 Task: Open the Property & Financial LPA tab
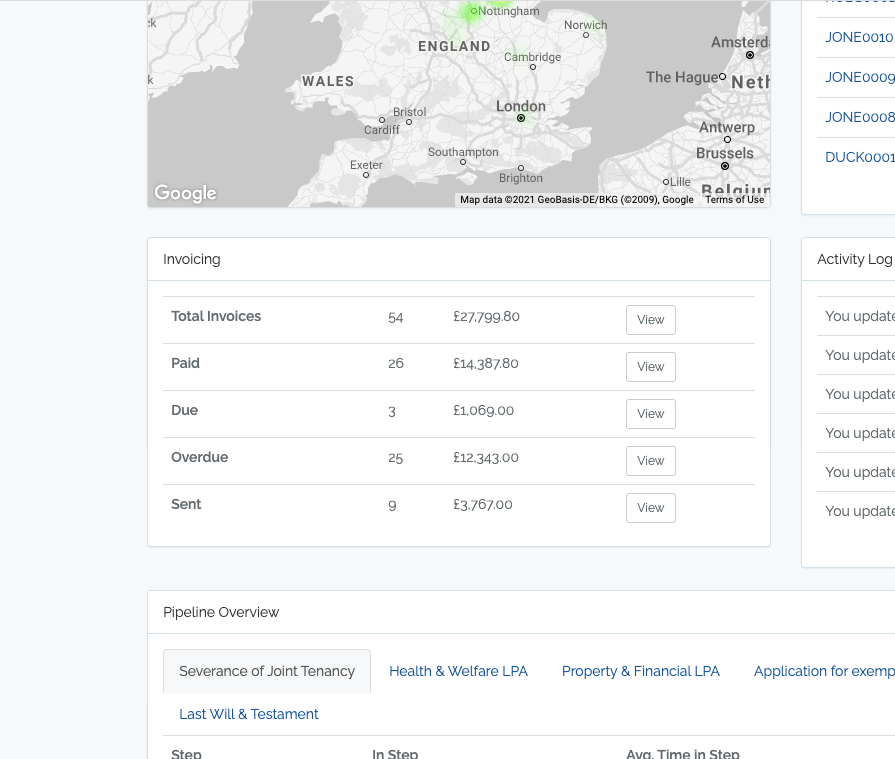click(640, 671)
